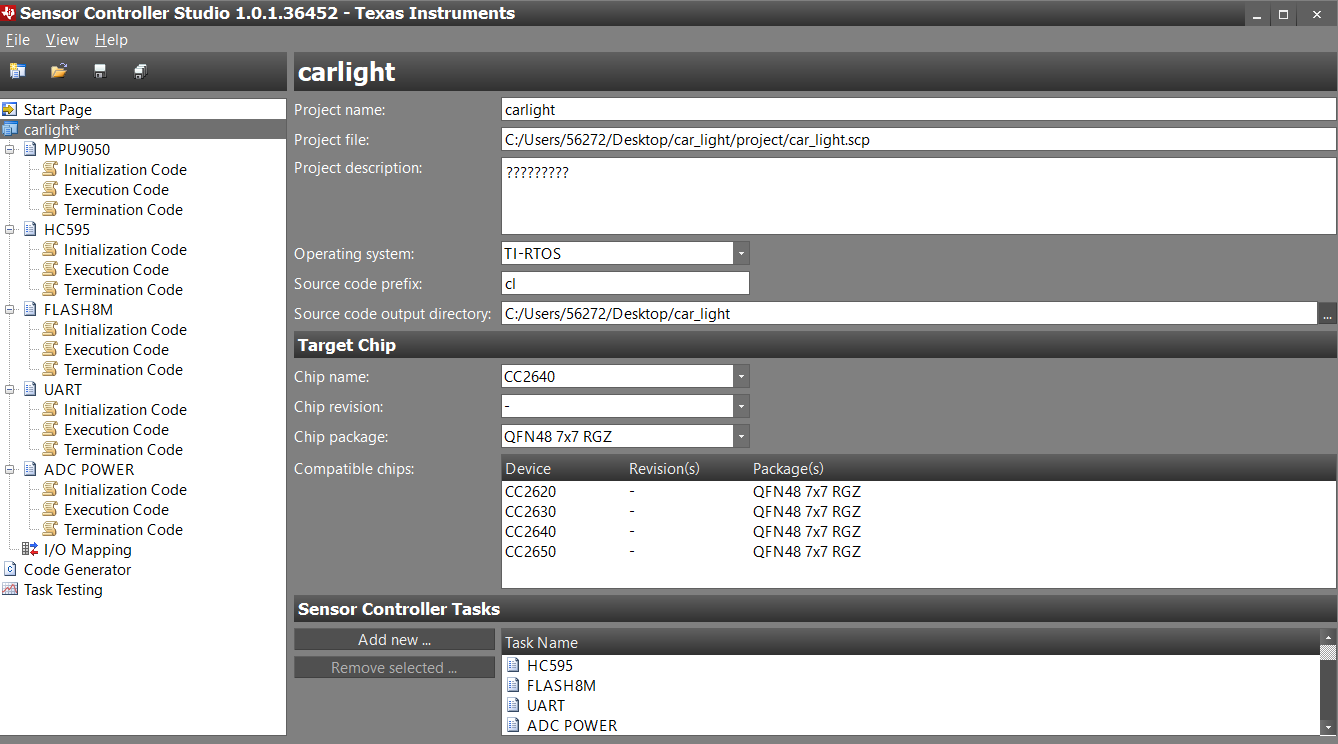
Task: Select the CC2630 row in Compatible chips
Action: pyautogui.click(x=918, y=511)
